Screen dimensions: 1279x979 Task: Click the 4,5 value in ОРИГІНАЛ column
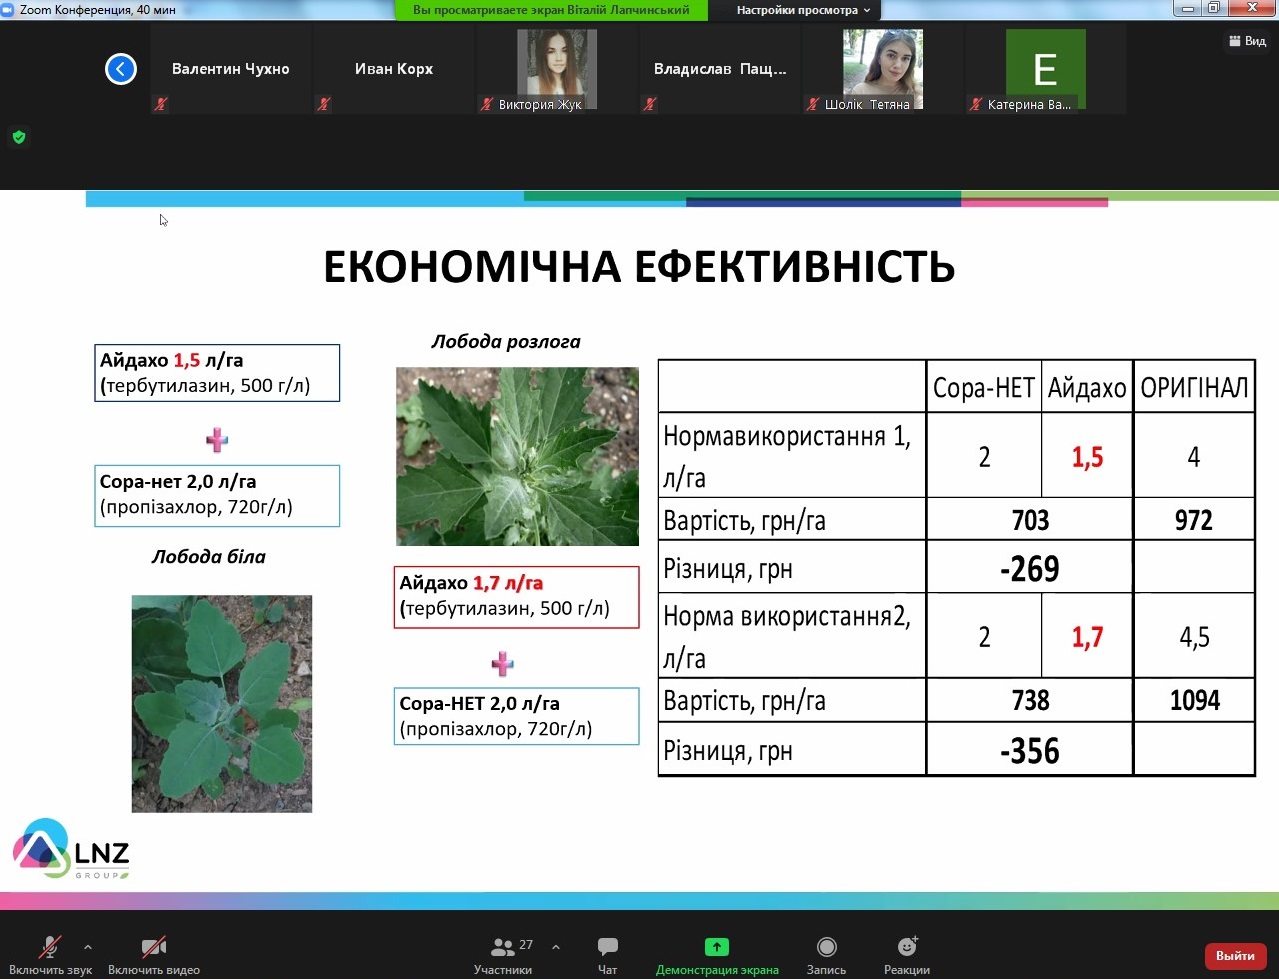point(1194,637)
